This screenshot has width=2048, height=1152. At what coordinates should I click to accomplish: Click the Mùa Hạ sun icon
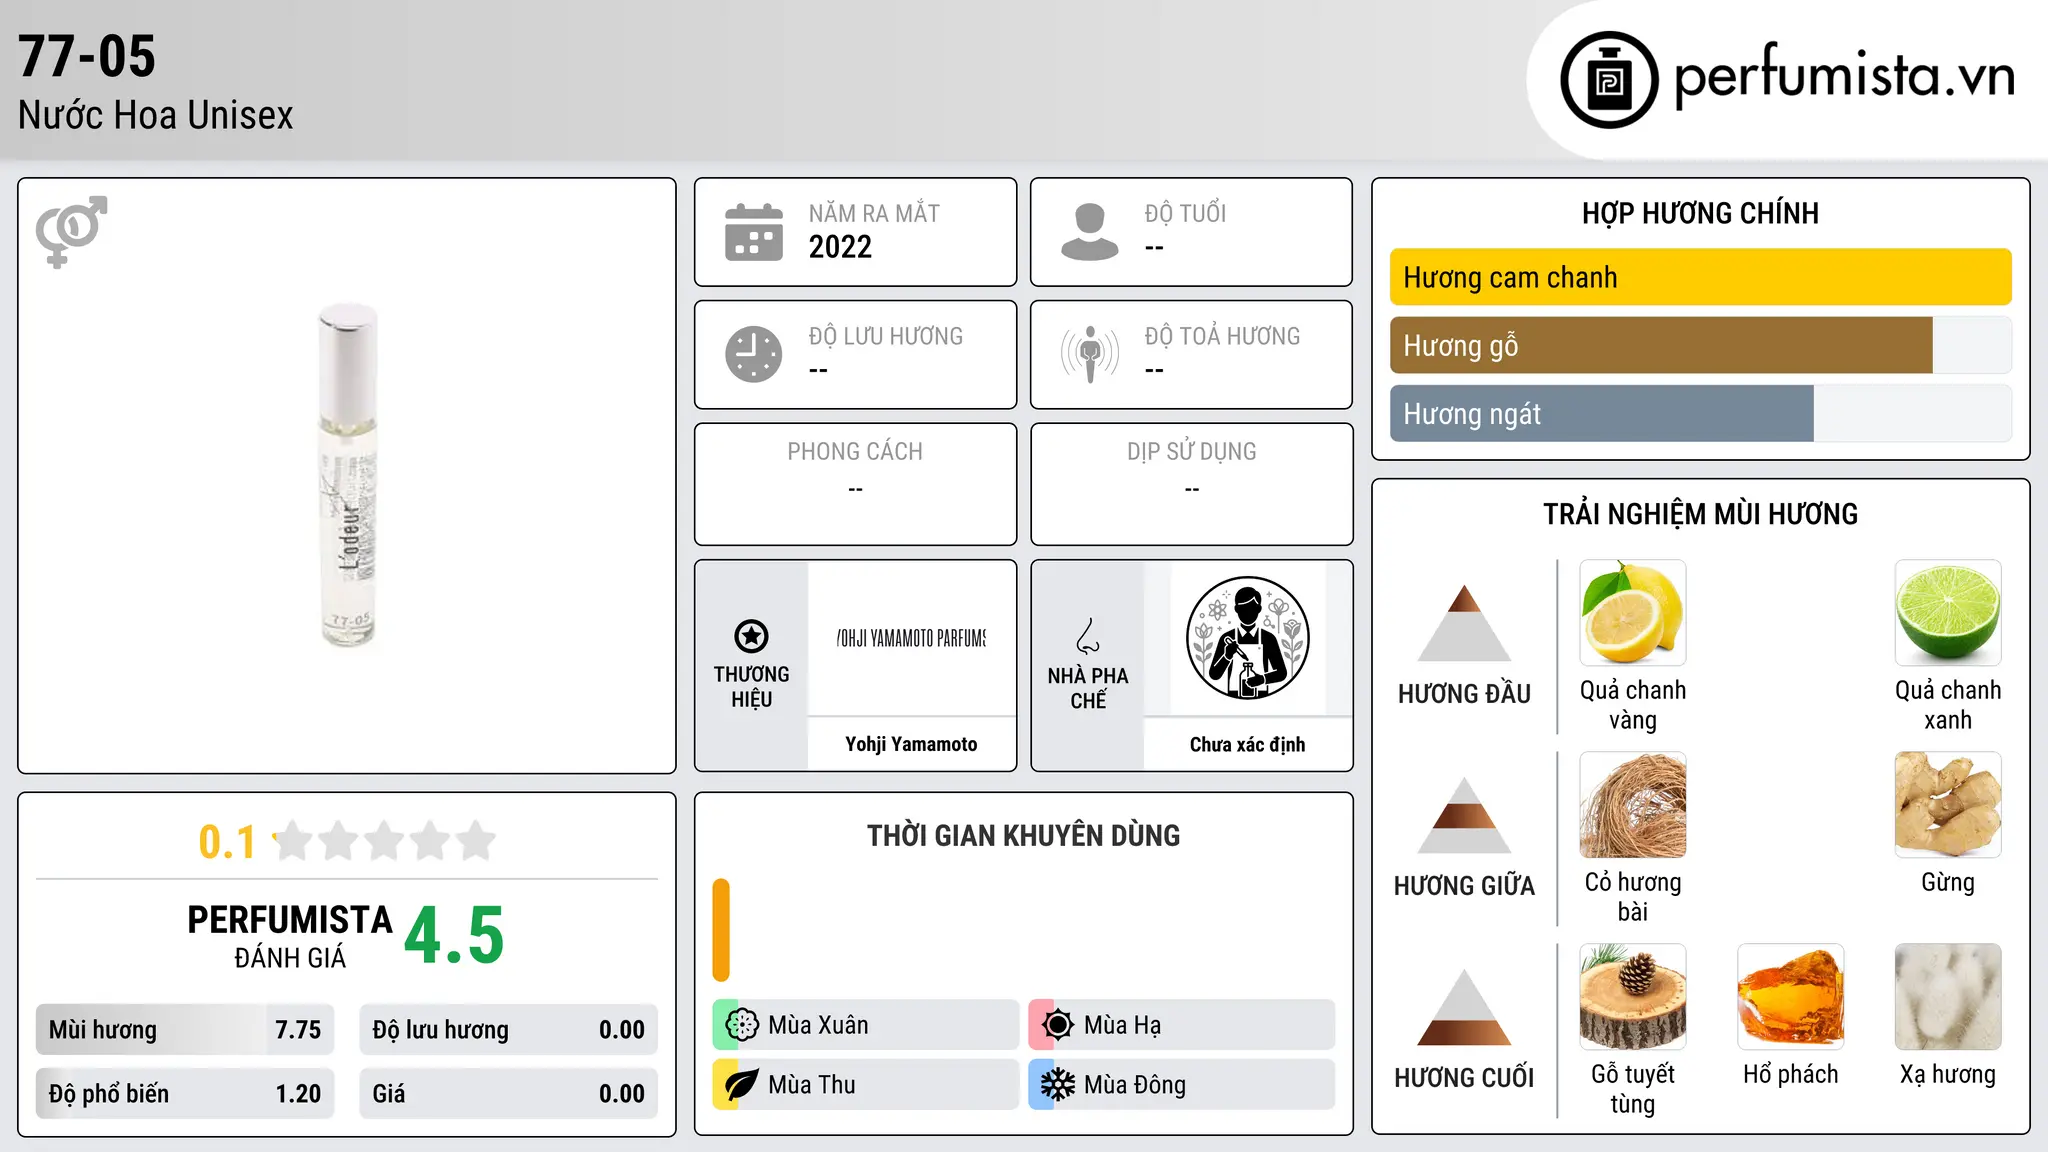coord(1058,1025)
